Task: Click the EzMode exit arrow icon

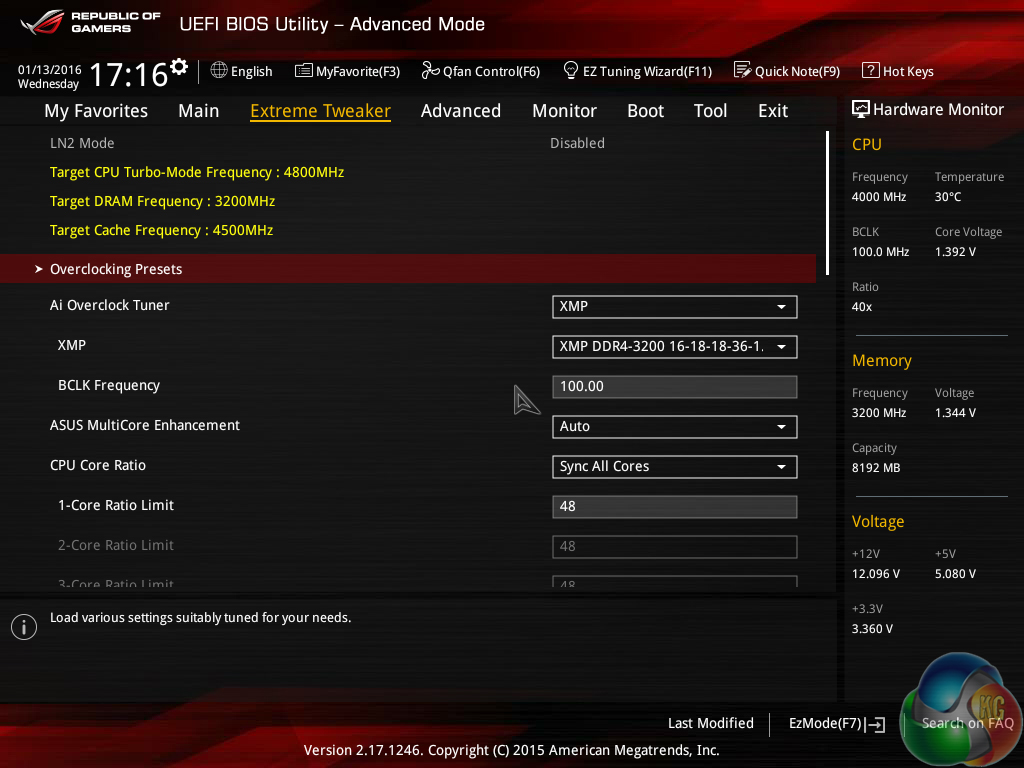Action: click(875, 724)
